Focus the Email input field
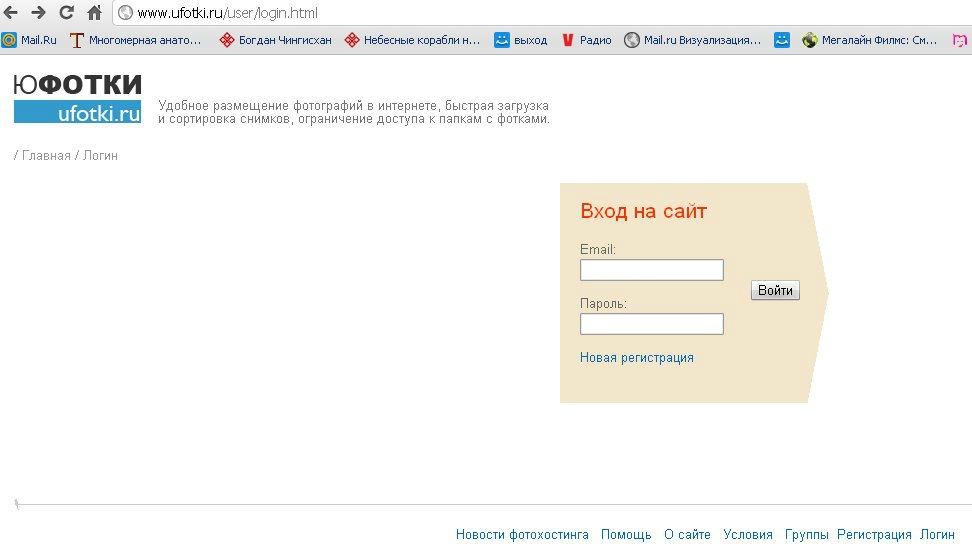Image resolution: width=972 pixels, height=556 pixels. tap(651, 270)
